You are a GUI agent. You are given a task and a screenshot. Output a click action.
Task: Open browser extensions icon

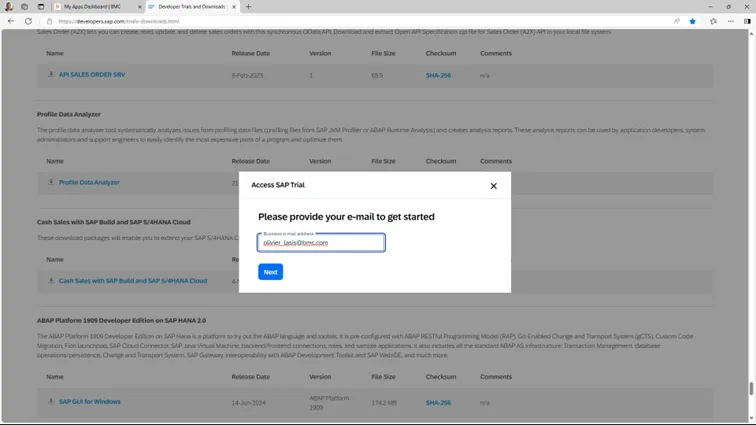(713, 21)
